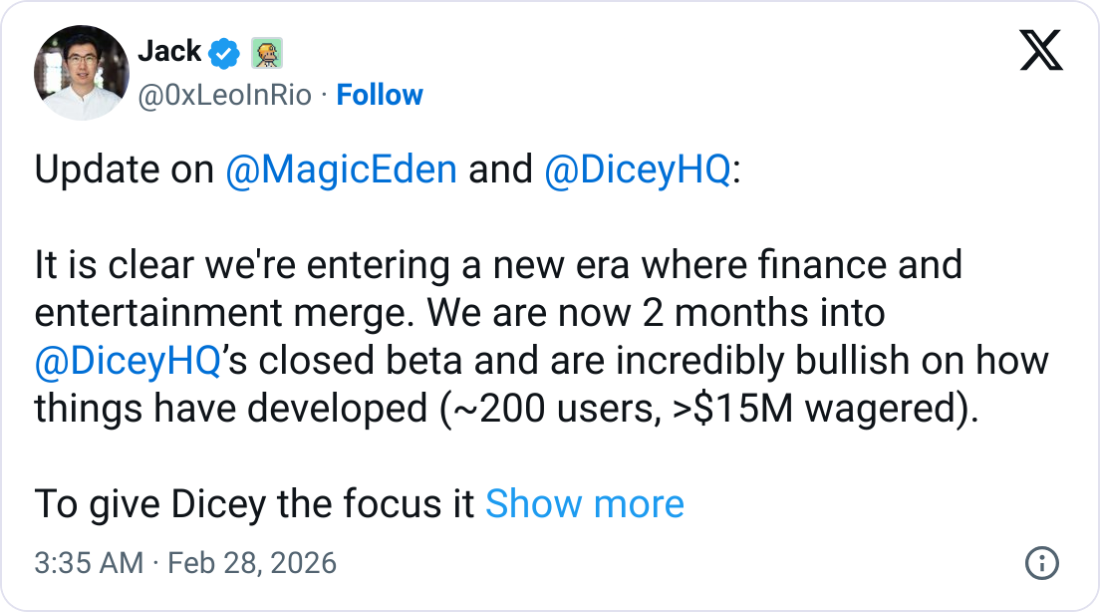
Task: Expand the tweet with Show more
Action: point(585,504)
